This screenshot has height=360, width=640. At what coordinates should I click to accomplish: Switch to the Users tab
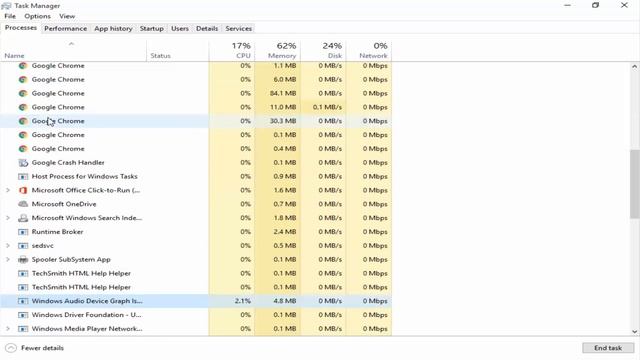(180, 29)
